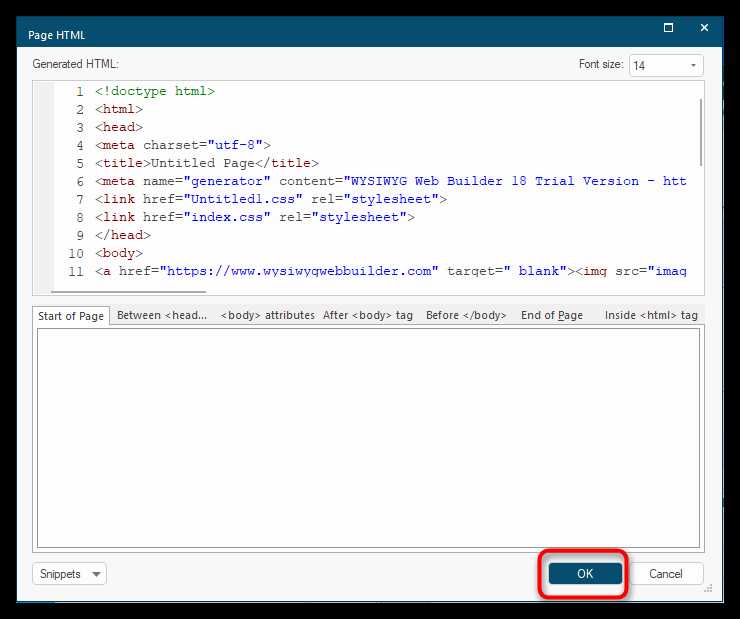
Task: Switch to the Start of Page tab
Action: (x=71, y=316)
